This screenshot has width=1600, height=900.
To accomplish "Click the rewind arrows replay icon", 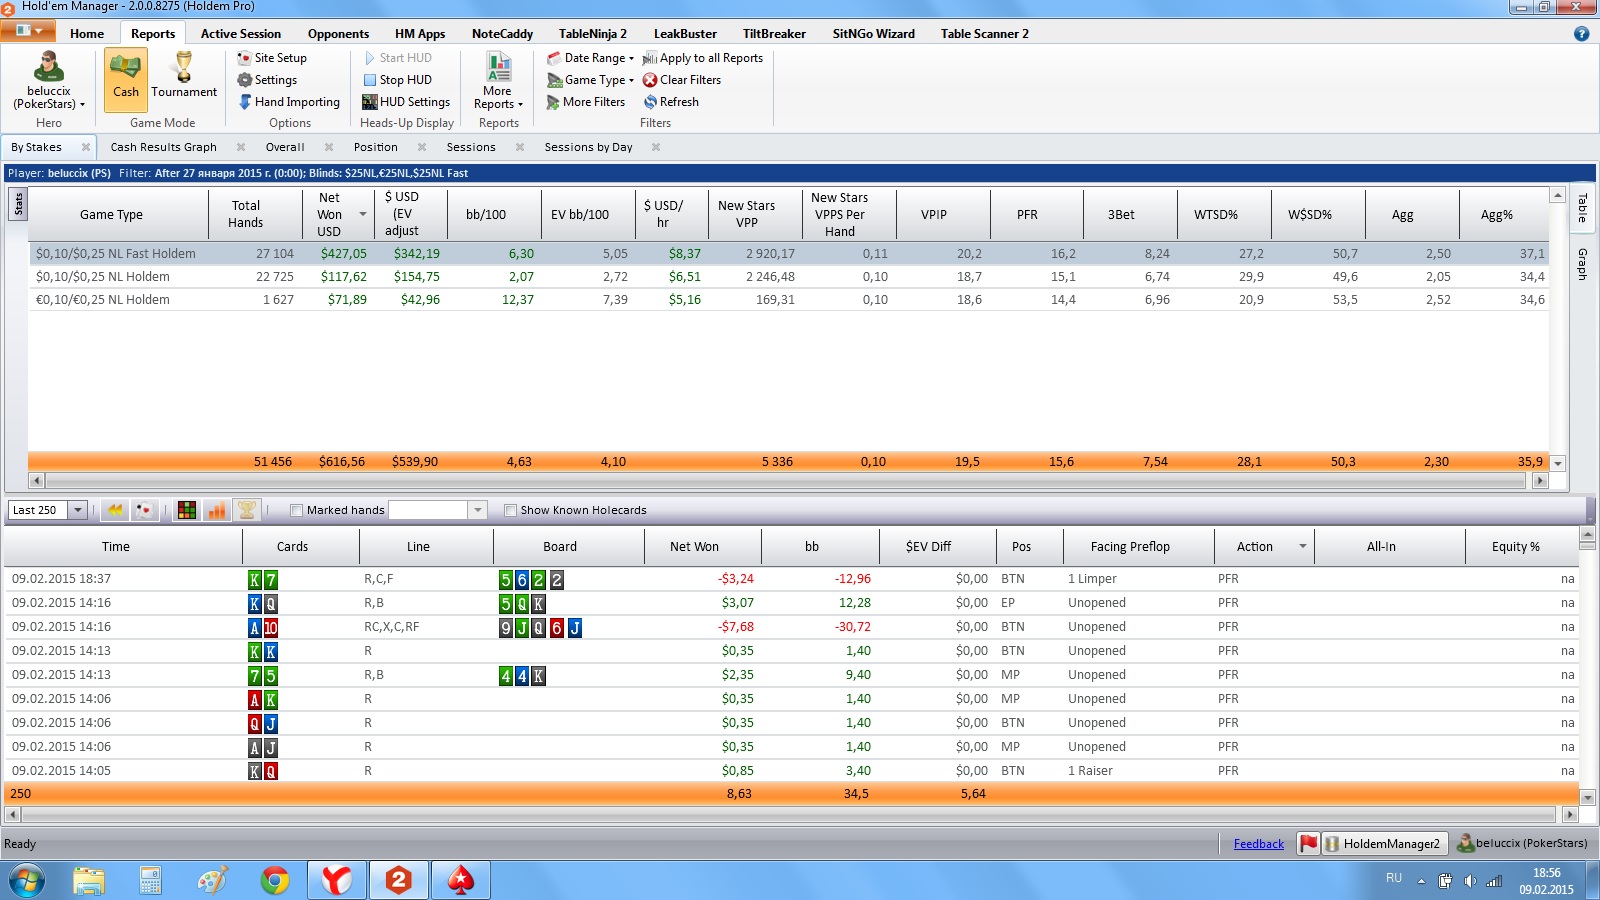I will (x=115, y=510).
